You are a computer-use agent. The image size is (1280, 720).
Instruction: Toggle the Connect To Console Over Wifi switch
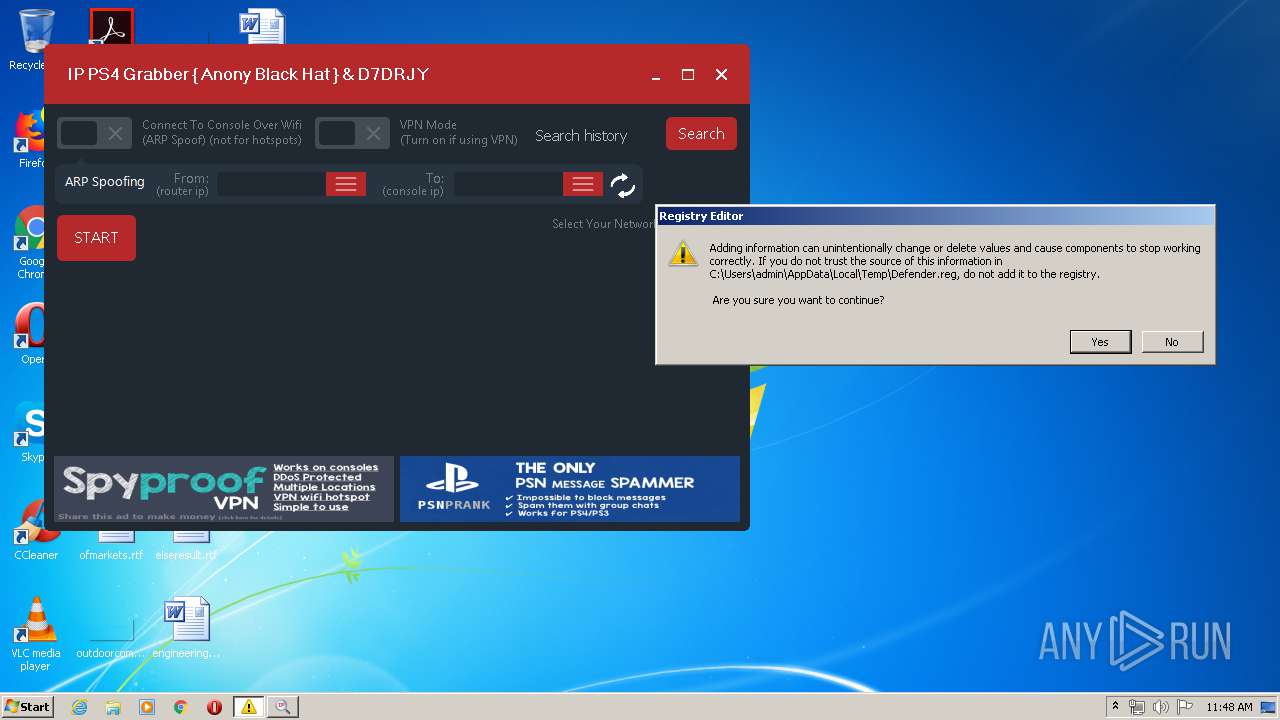tap(94, 133)
